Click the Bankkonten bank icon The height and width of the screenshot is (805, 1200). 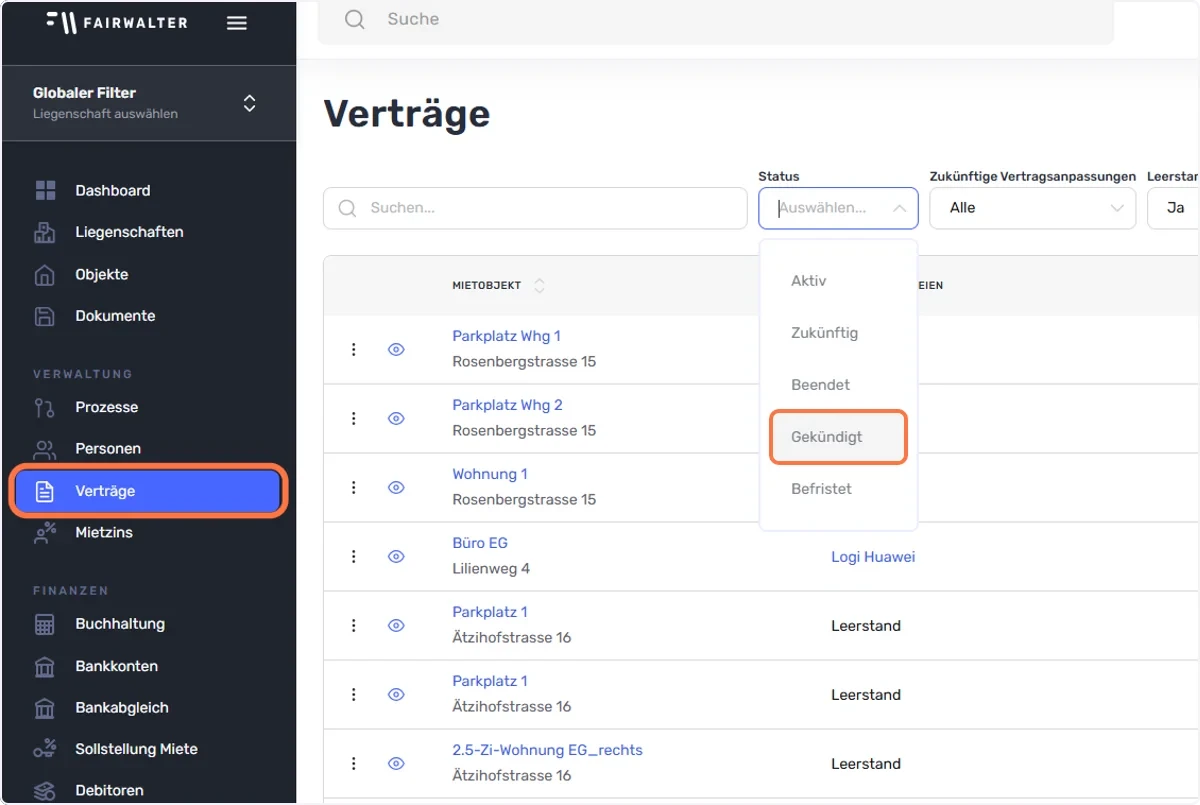[45, 666]
